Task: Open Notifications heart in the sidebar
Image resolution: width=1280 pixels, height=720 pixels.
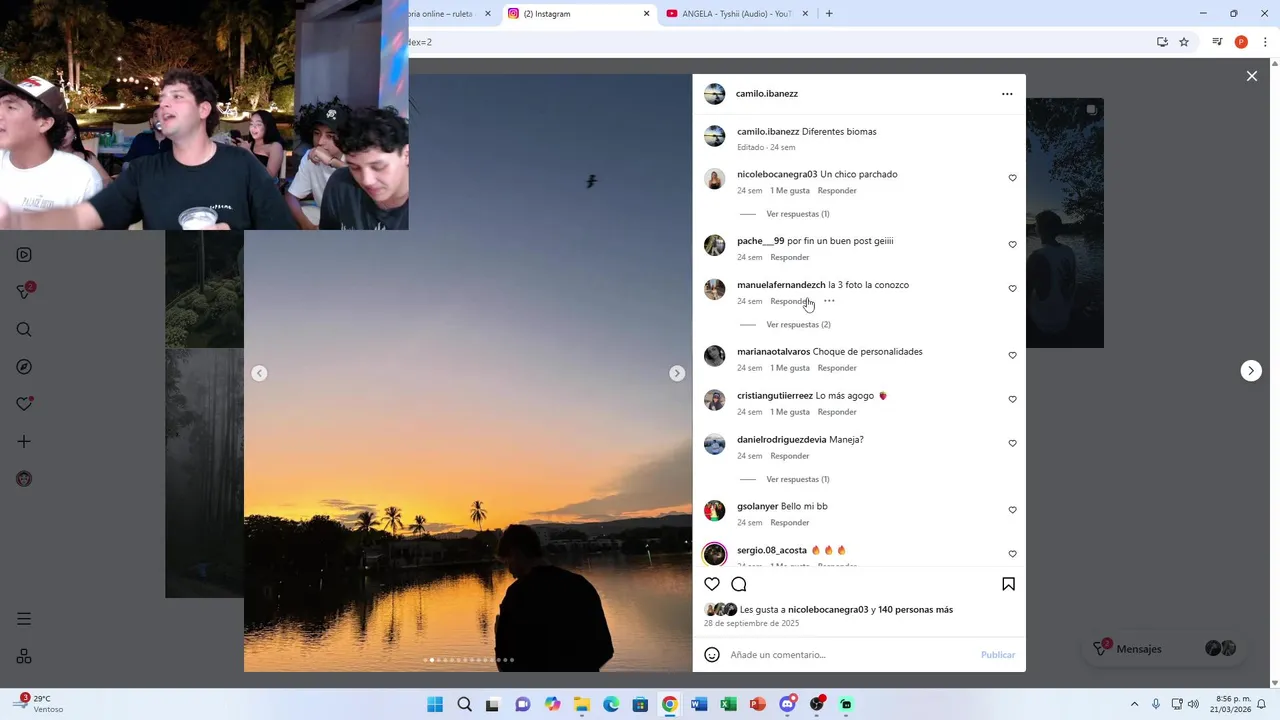Action: coord(24,404)
